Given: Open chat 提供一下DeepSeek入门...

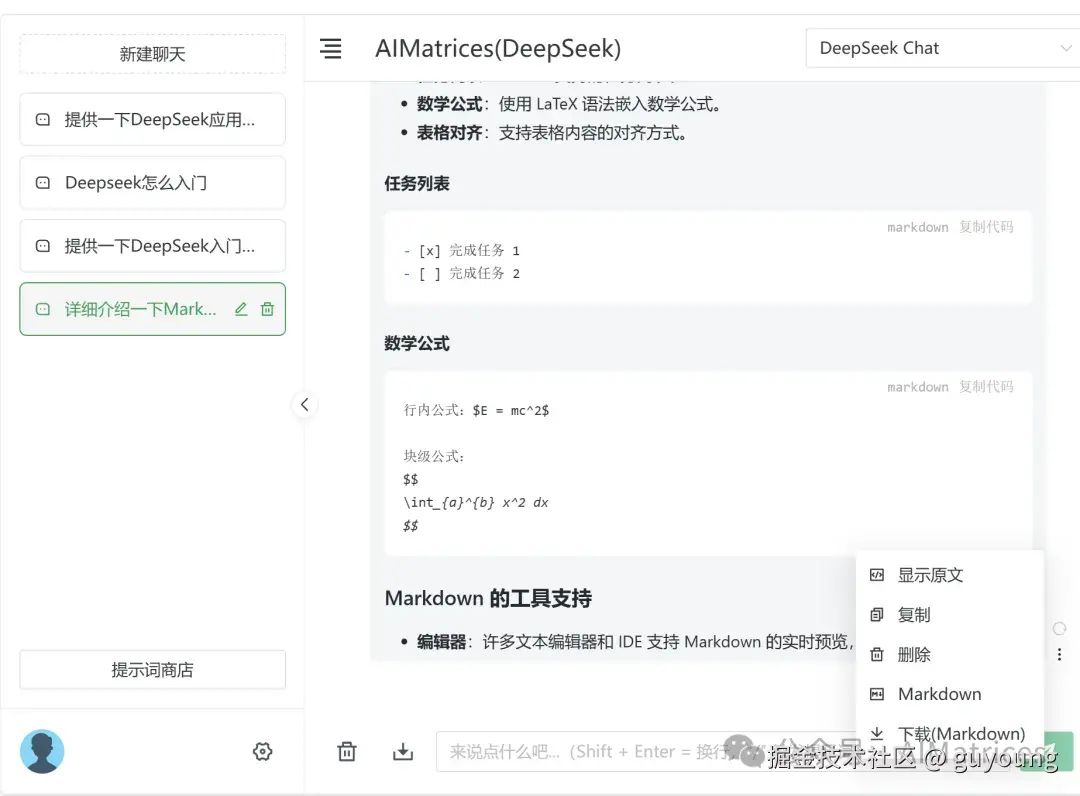Looking at the screenshot, I should tap(152, 246).
